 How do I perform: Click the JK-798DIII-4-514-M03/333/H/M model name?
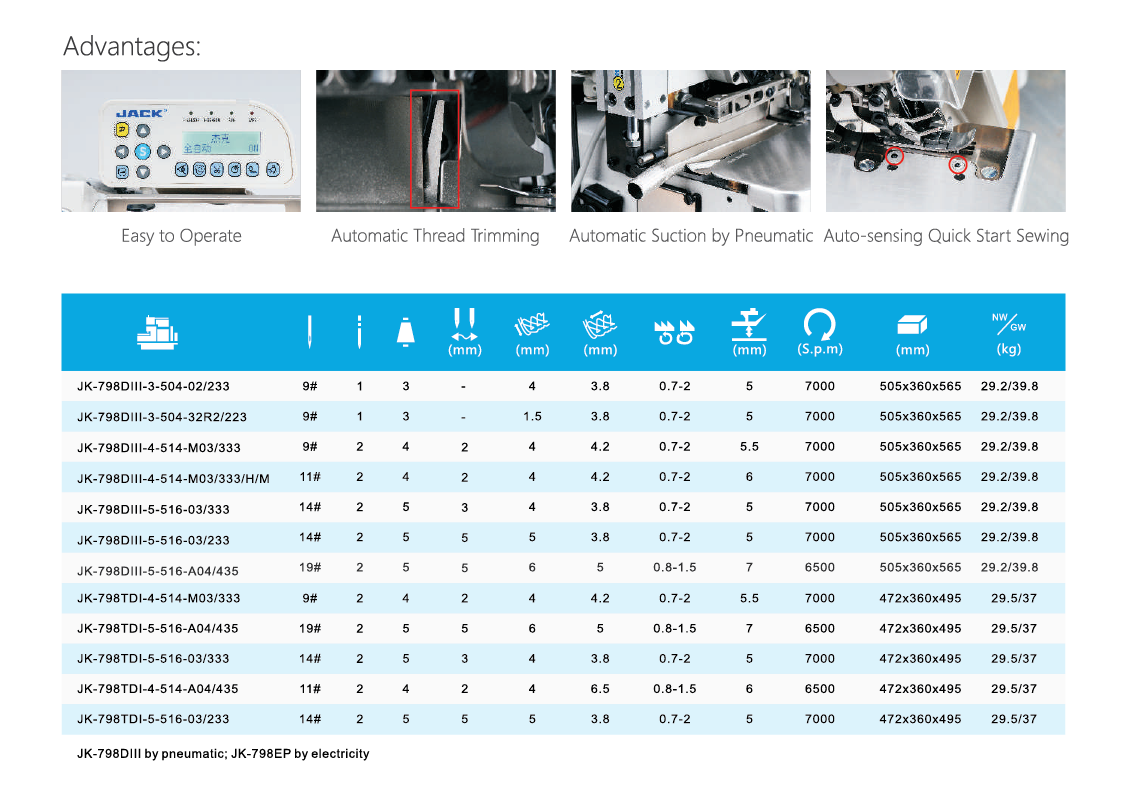click(173, 478)
